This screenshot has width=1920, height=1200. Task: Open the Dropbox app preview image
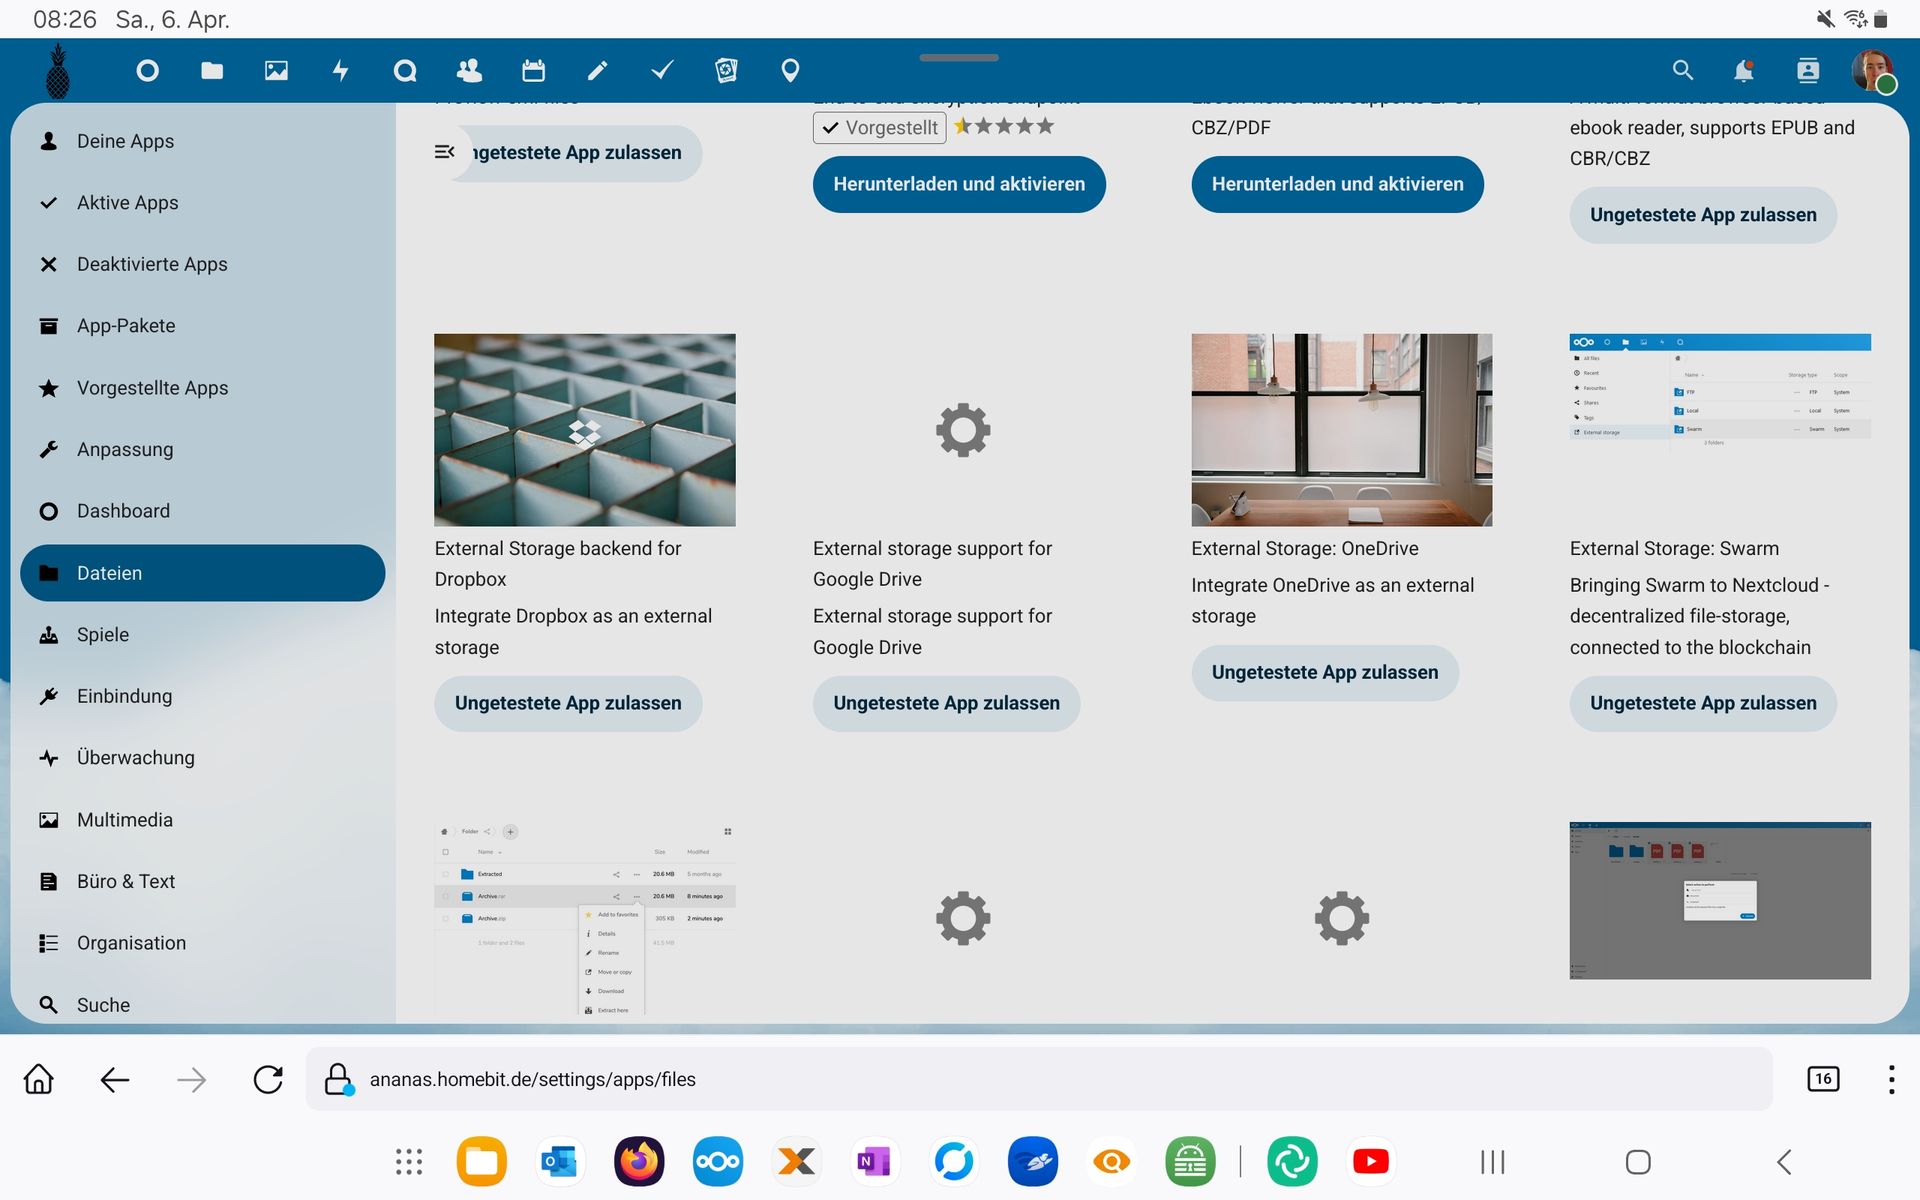tap(585, 430)
